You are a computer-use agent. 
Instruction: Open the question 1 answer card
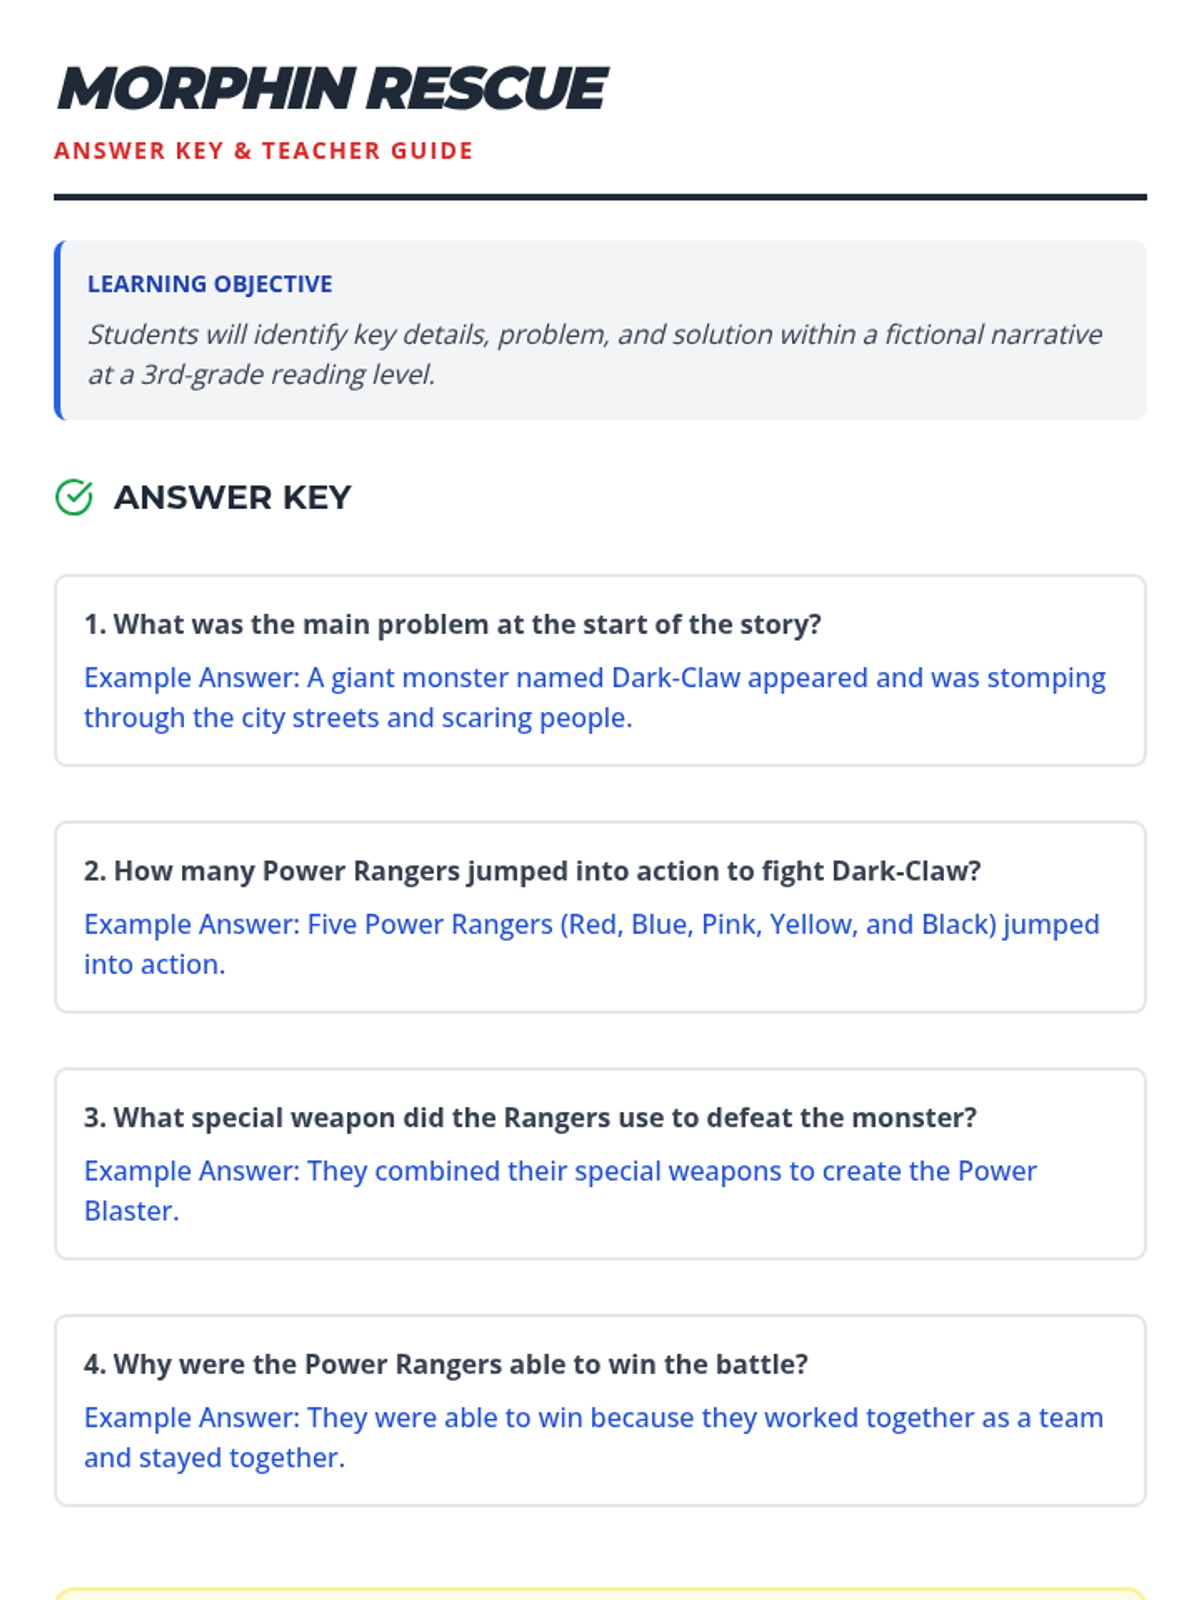pyautogui.click(x=600, y=670)
